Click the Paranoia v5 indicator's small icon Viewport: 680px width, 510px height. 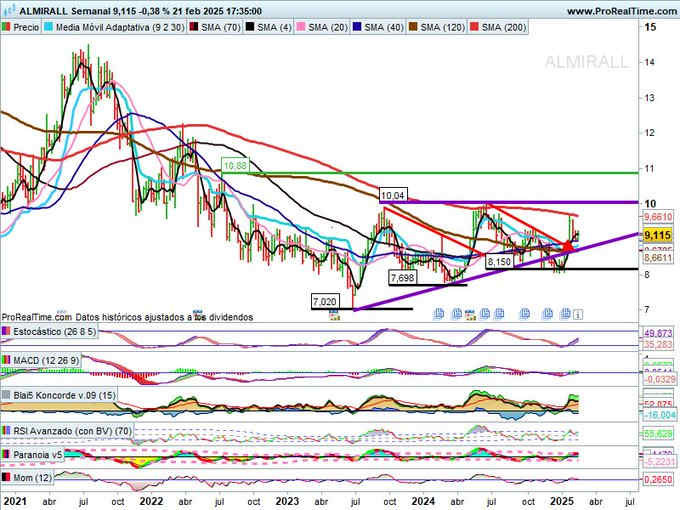(6, 454)
